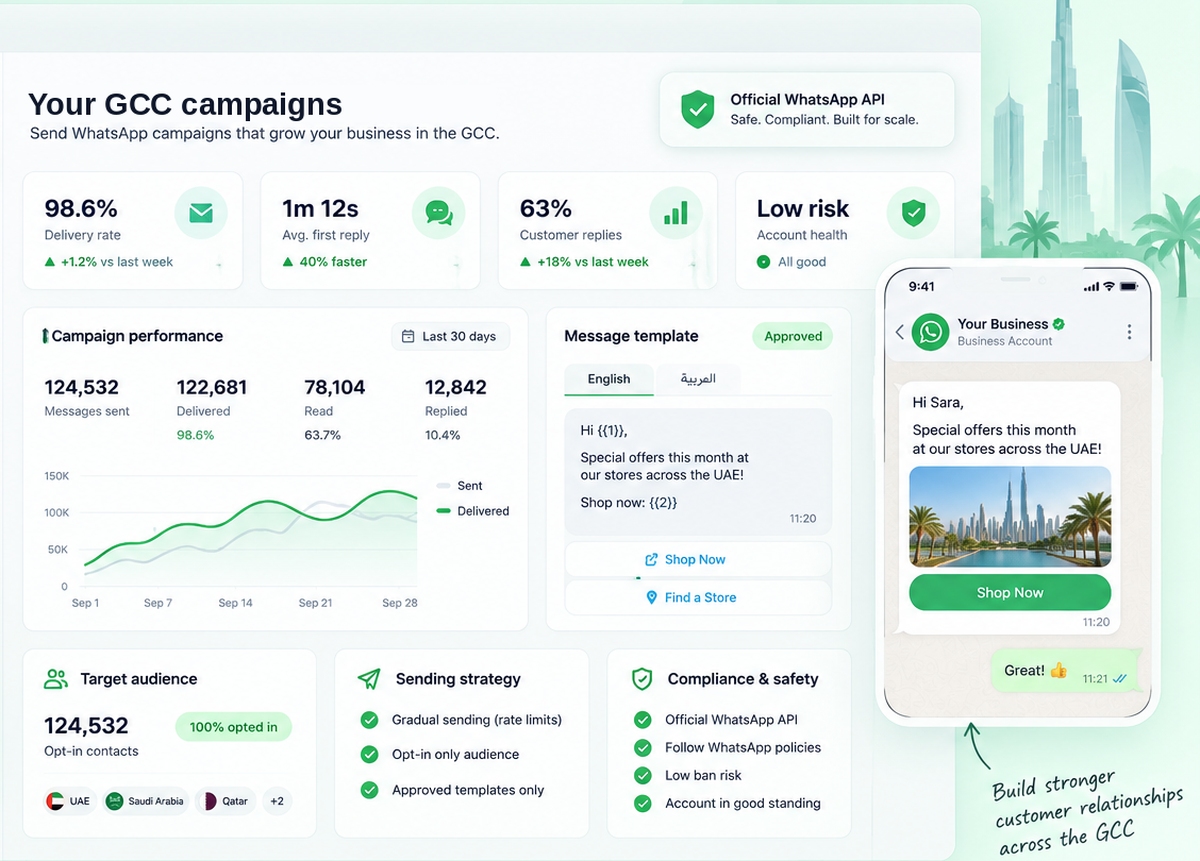
Task: Tap the green Shop Now button in phone
Action: pos(1010,592)
